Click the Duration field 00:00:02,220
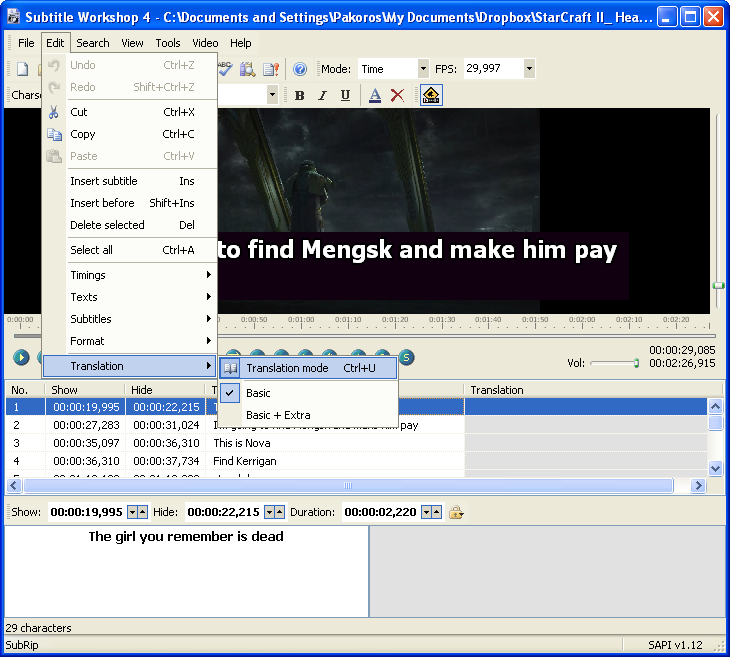Screen dimensions: 730x657 [x=380, y=512]
